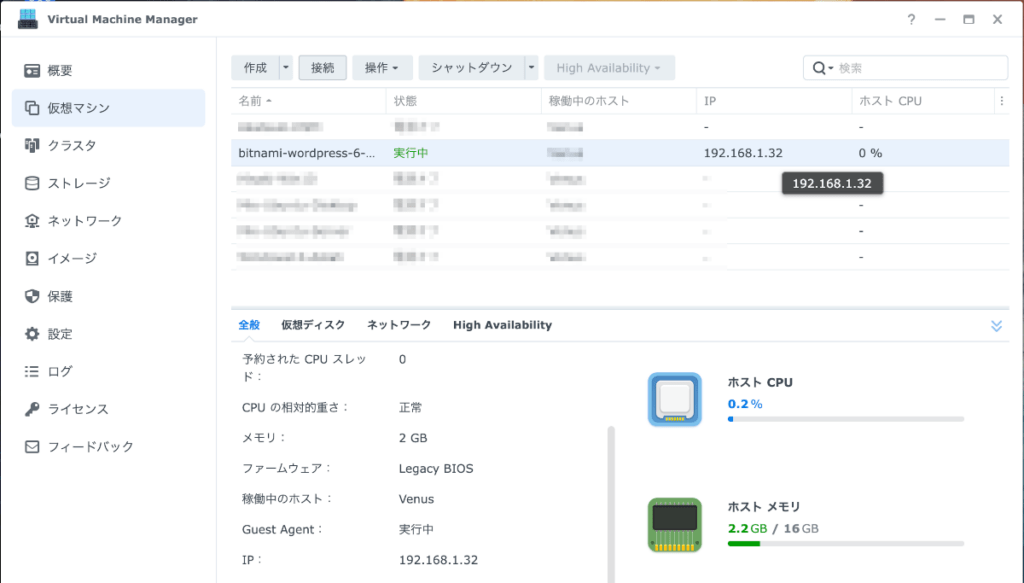1024x583 pixels.
Task: Click the 0 % host CPU table cell
Action: pyautogui.click(x=871, y=153)
